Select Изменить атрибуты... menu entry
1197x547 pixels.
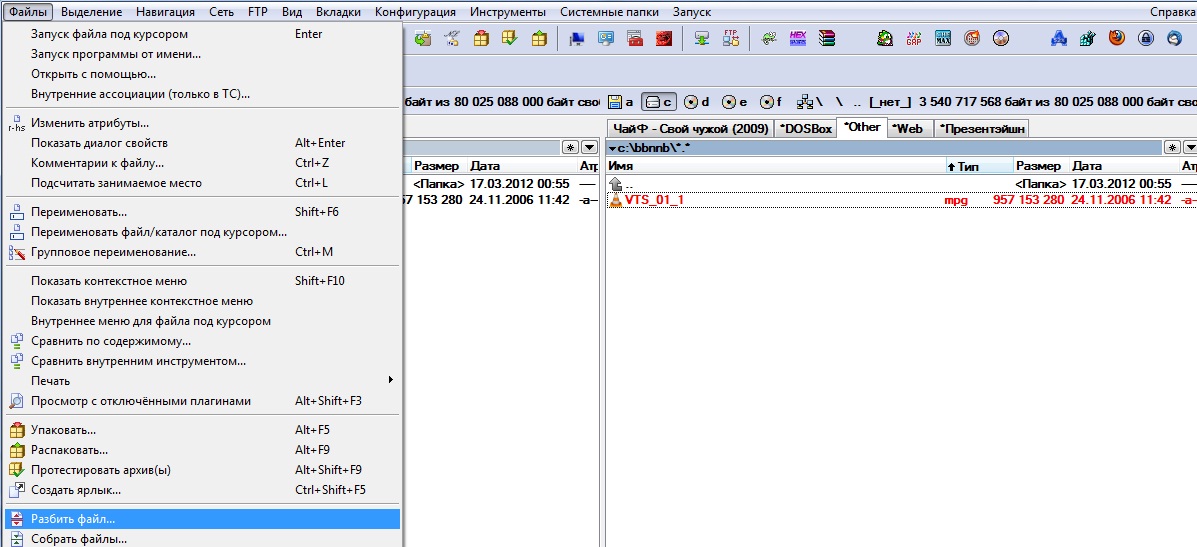[x=202, y=123]
